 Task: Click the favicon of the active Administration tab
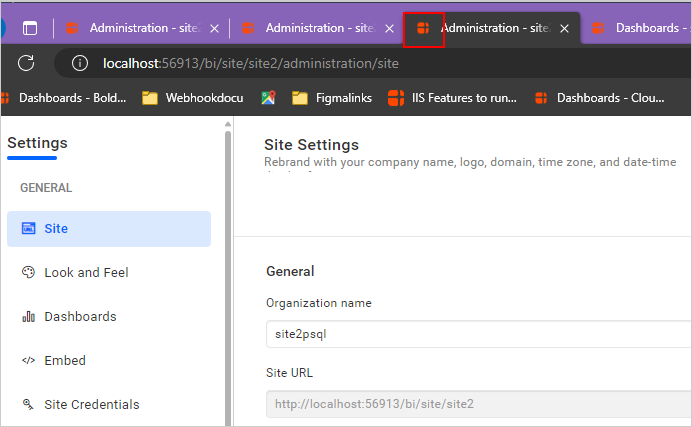point(423,29)
